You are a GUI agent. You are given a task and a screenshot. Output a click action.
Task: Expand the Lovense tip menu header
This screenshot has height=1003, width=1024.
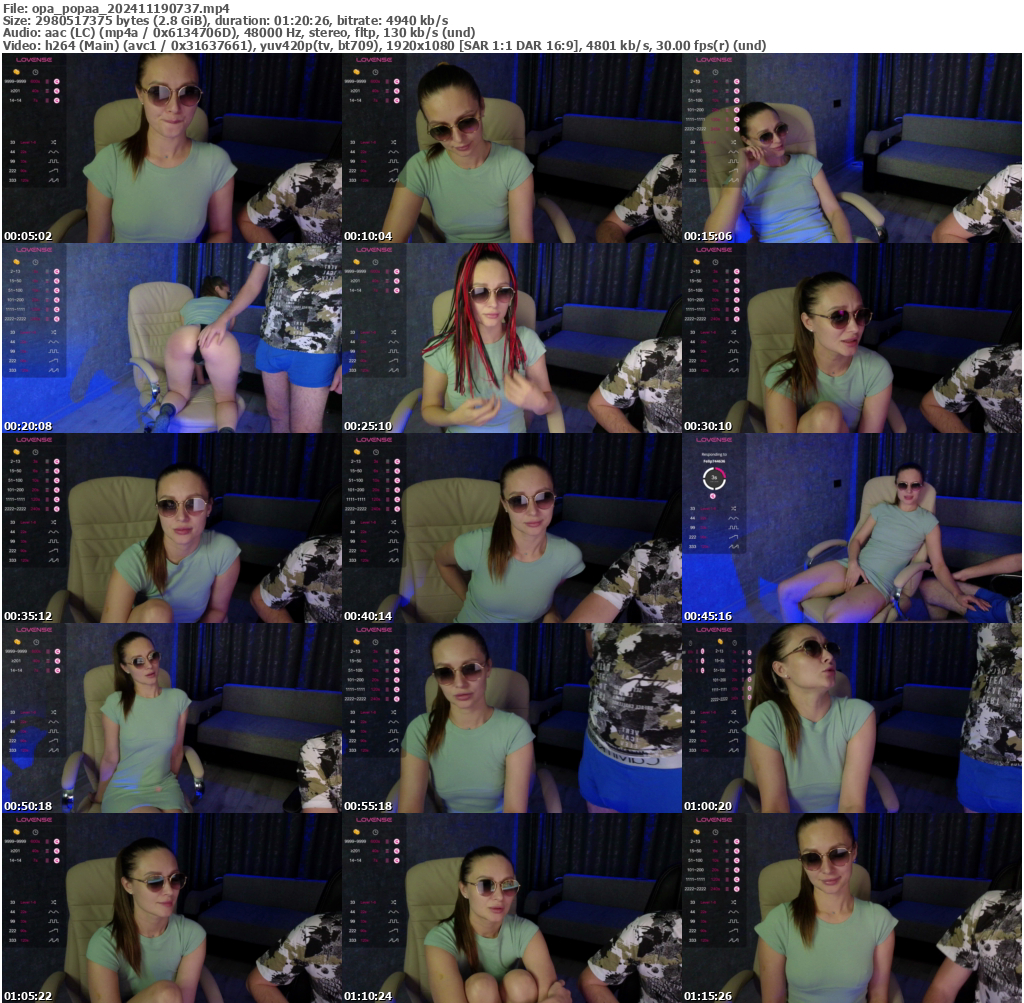point(33,59)
